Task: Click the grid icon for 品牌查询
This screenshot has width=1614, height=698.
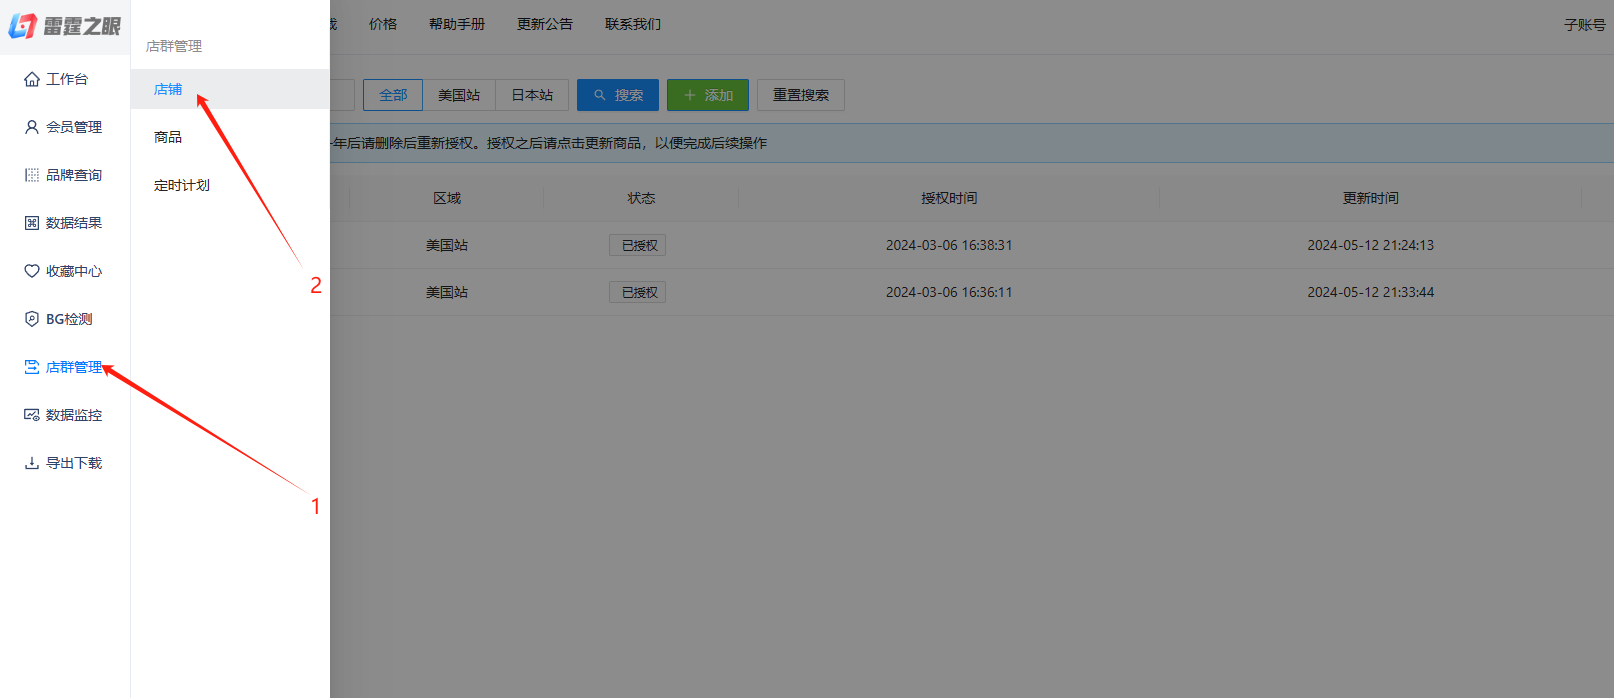Action: click(x=32, y=175)
